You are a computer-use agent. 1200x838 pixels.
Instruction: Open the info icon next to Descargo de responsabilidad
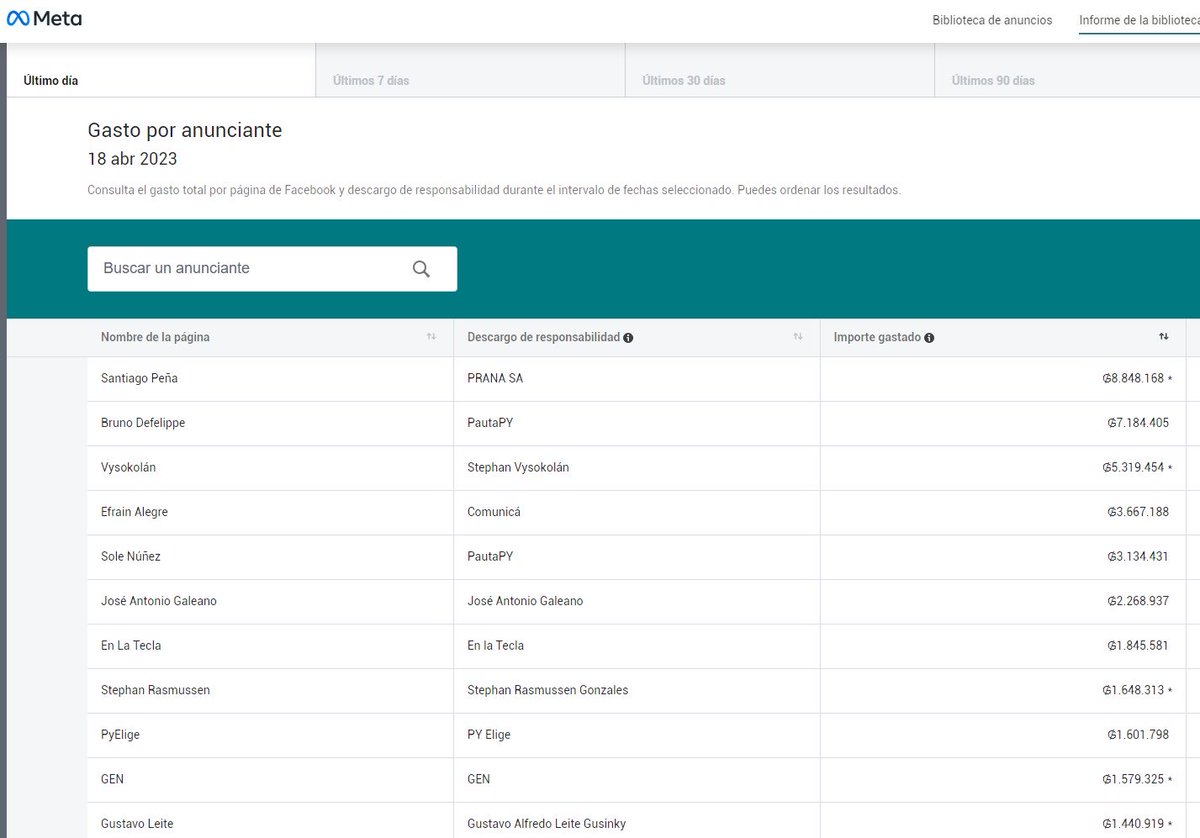[x=628, y=338]
